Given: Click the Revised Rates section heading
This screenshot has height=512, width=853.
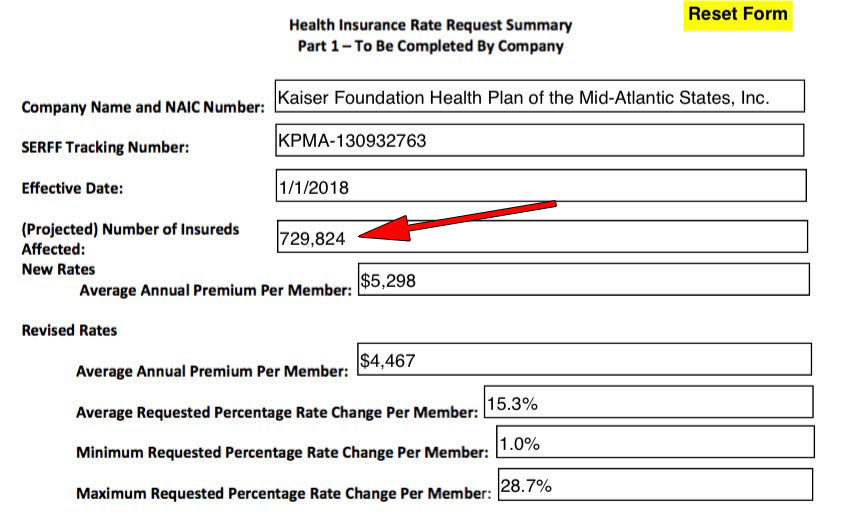Looking at the screenshot, I should pyautogui.click(x=69, y=330).
